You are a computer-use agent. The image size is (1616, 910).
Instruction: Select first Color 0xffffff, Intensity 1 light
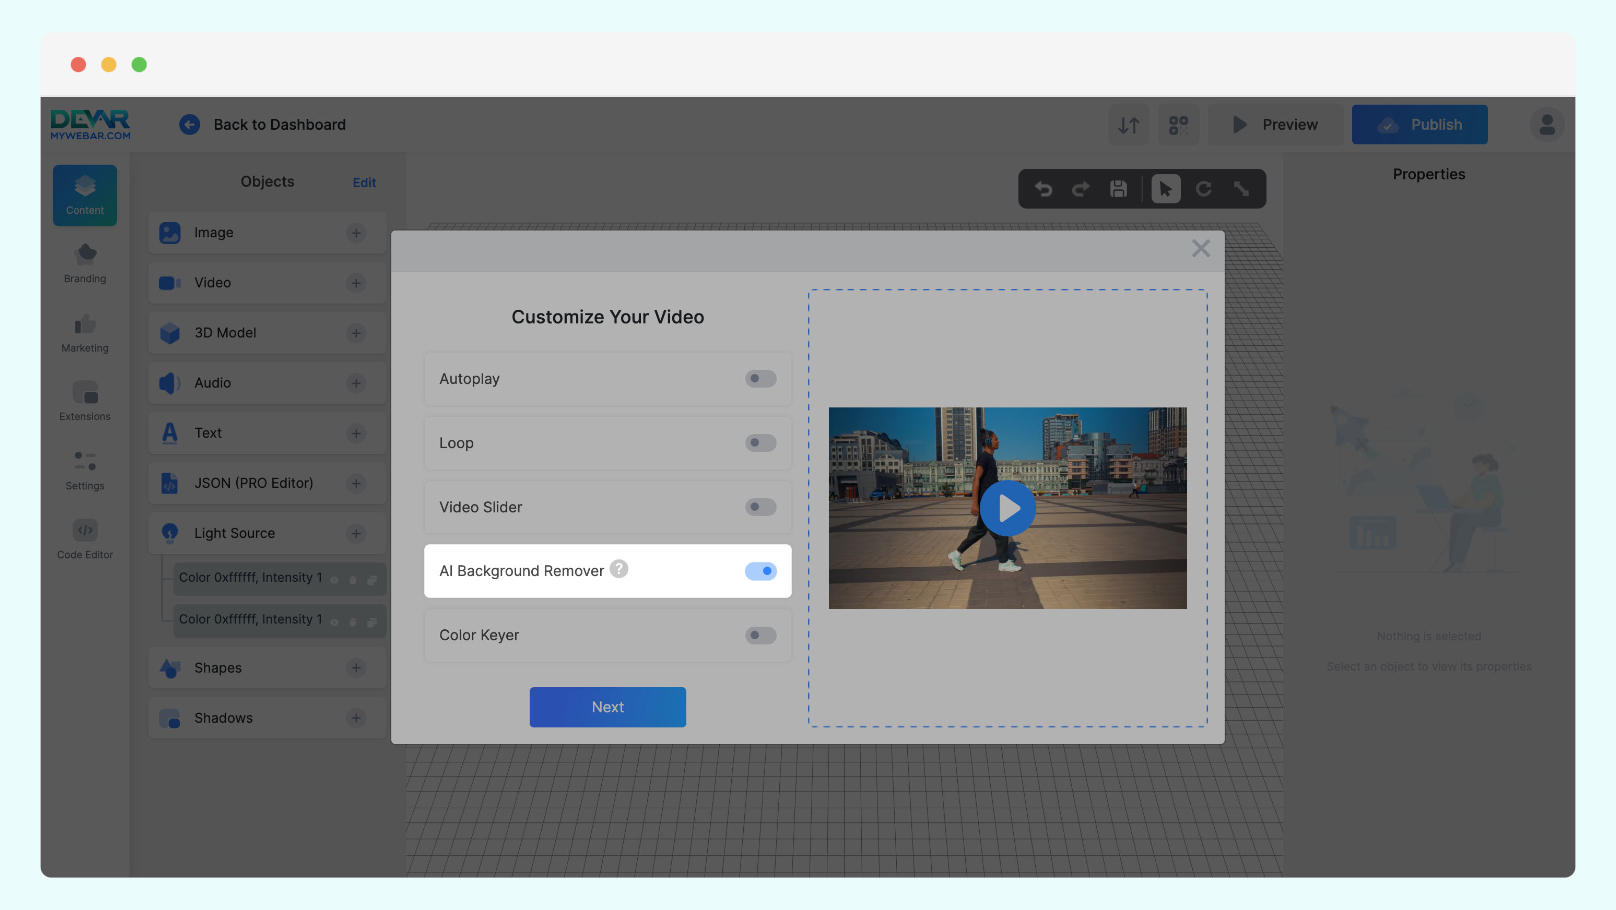(279, 578)
